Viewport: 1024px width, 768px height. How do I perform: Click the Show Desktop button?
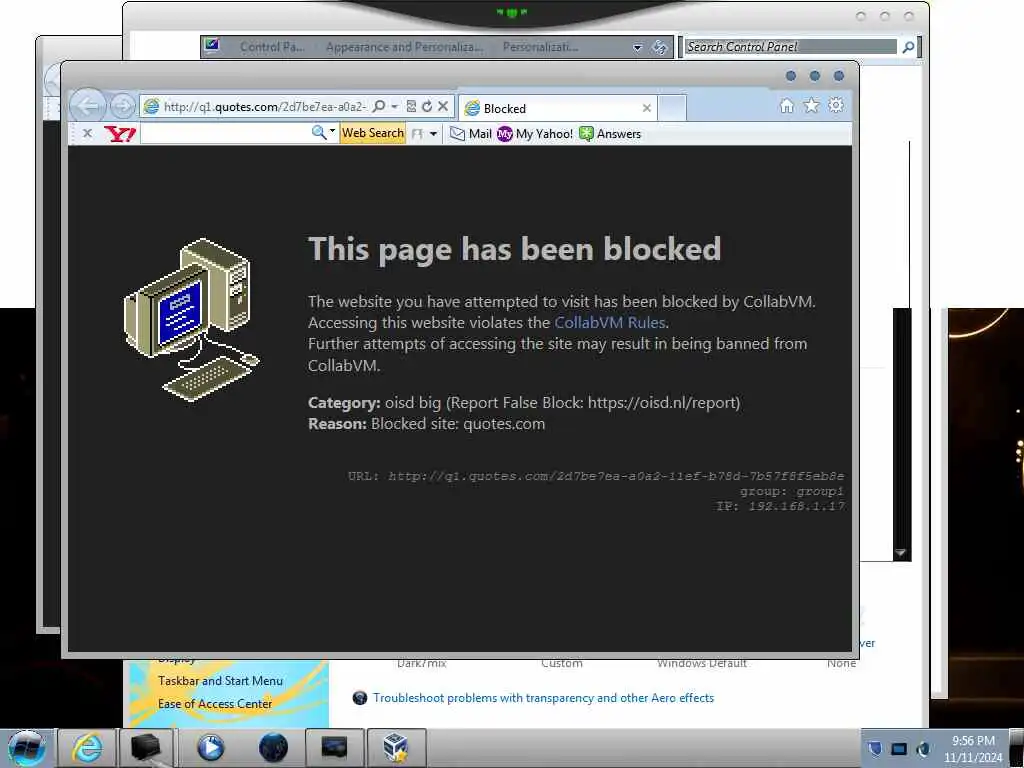point(1016,748)
